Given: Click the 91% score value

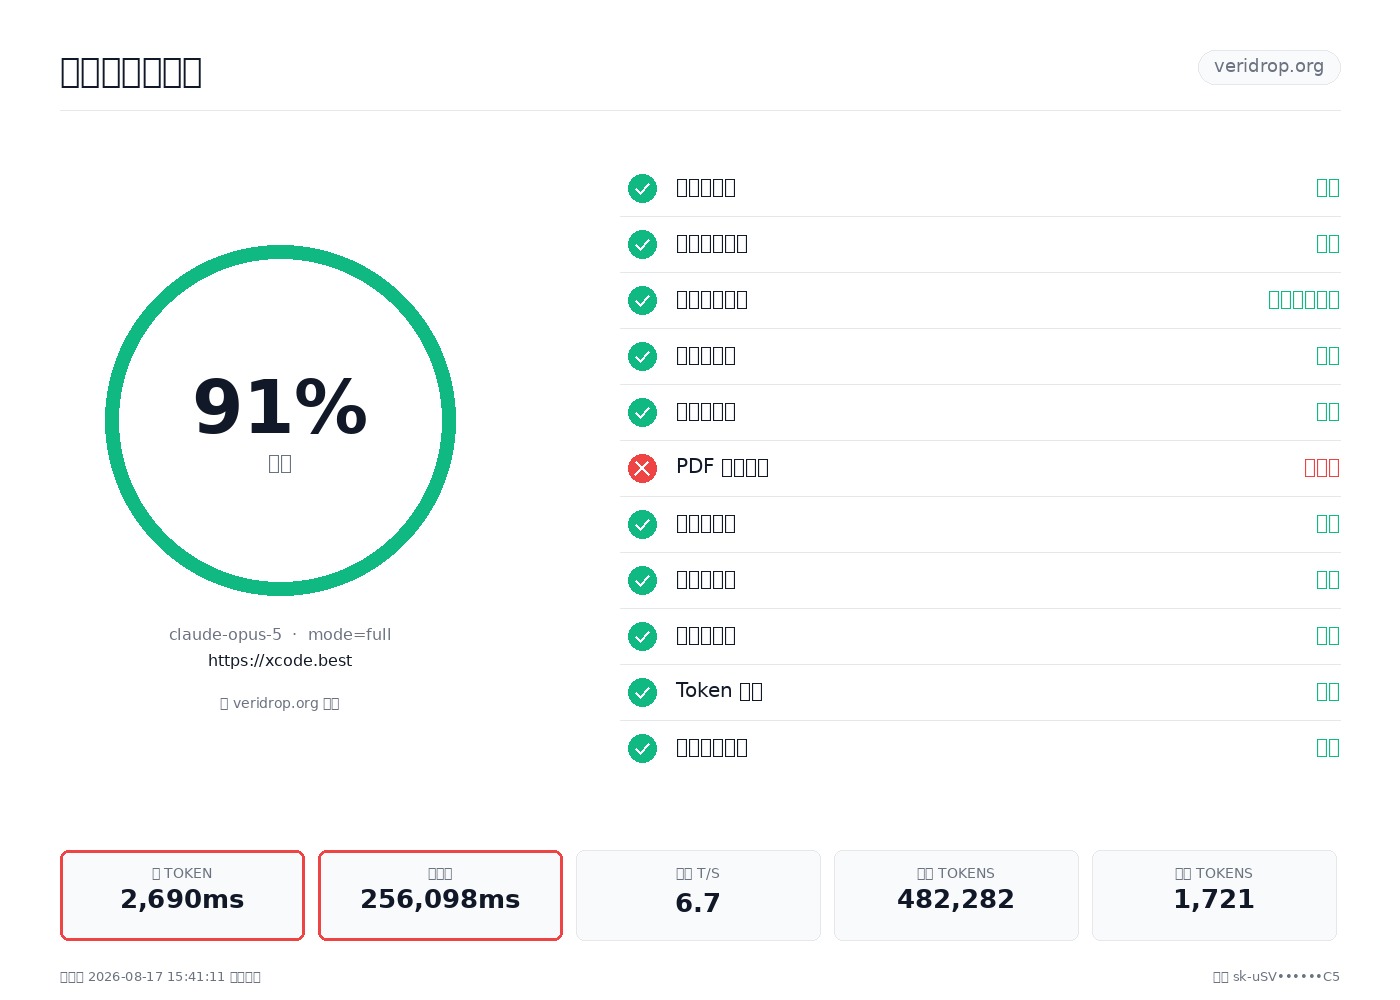Looking at the screenshot, I should point(280,407).
